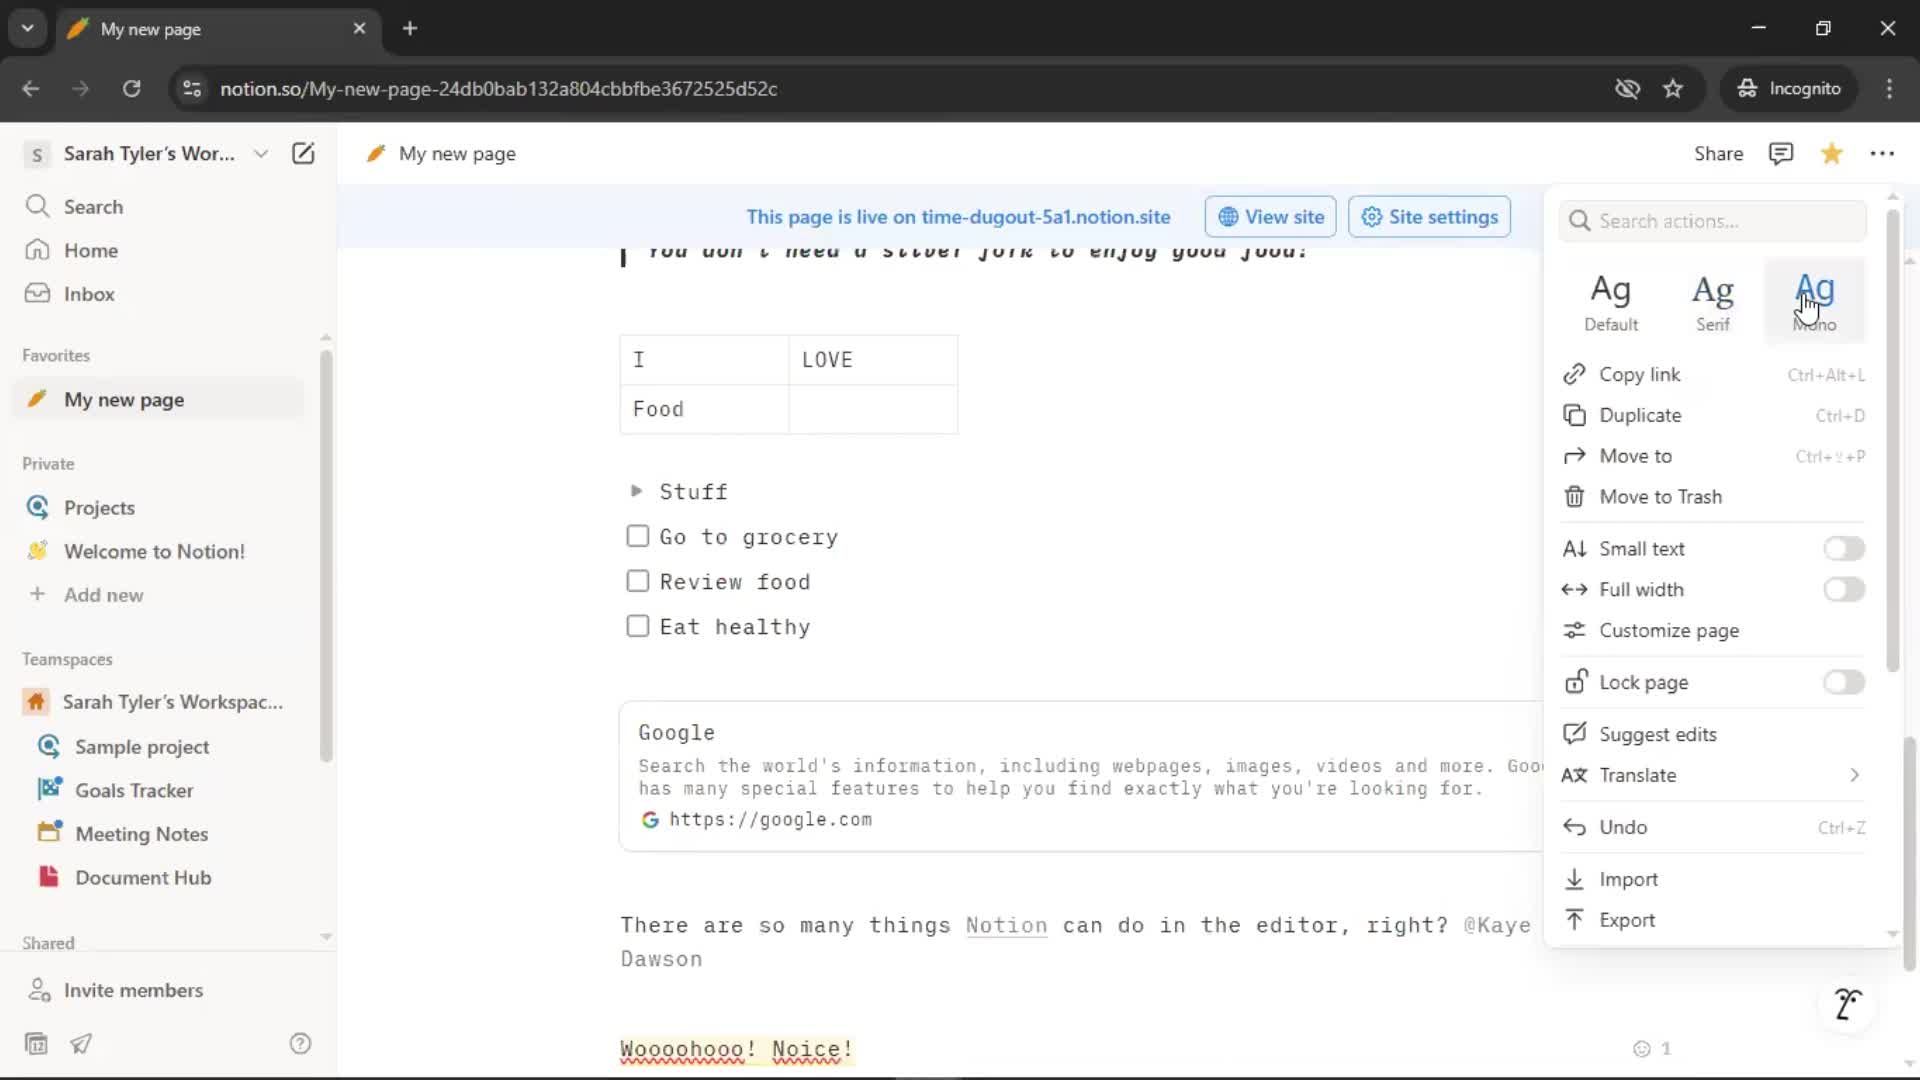This screenshot has width=1920, height=1080.
Task: Open the Meeting Notes page
Action: pyautogui.click(x=141, y=834)
